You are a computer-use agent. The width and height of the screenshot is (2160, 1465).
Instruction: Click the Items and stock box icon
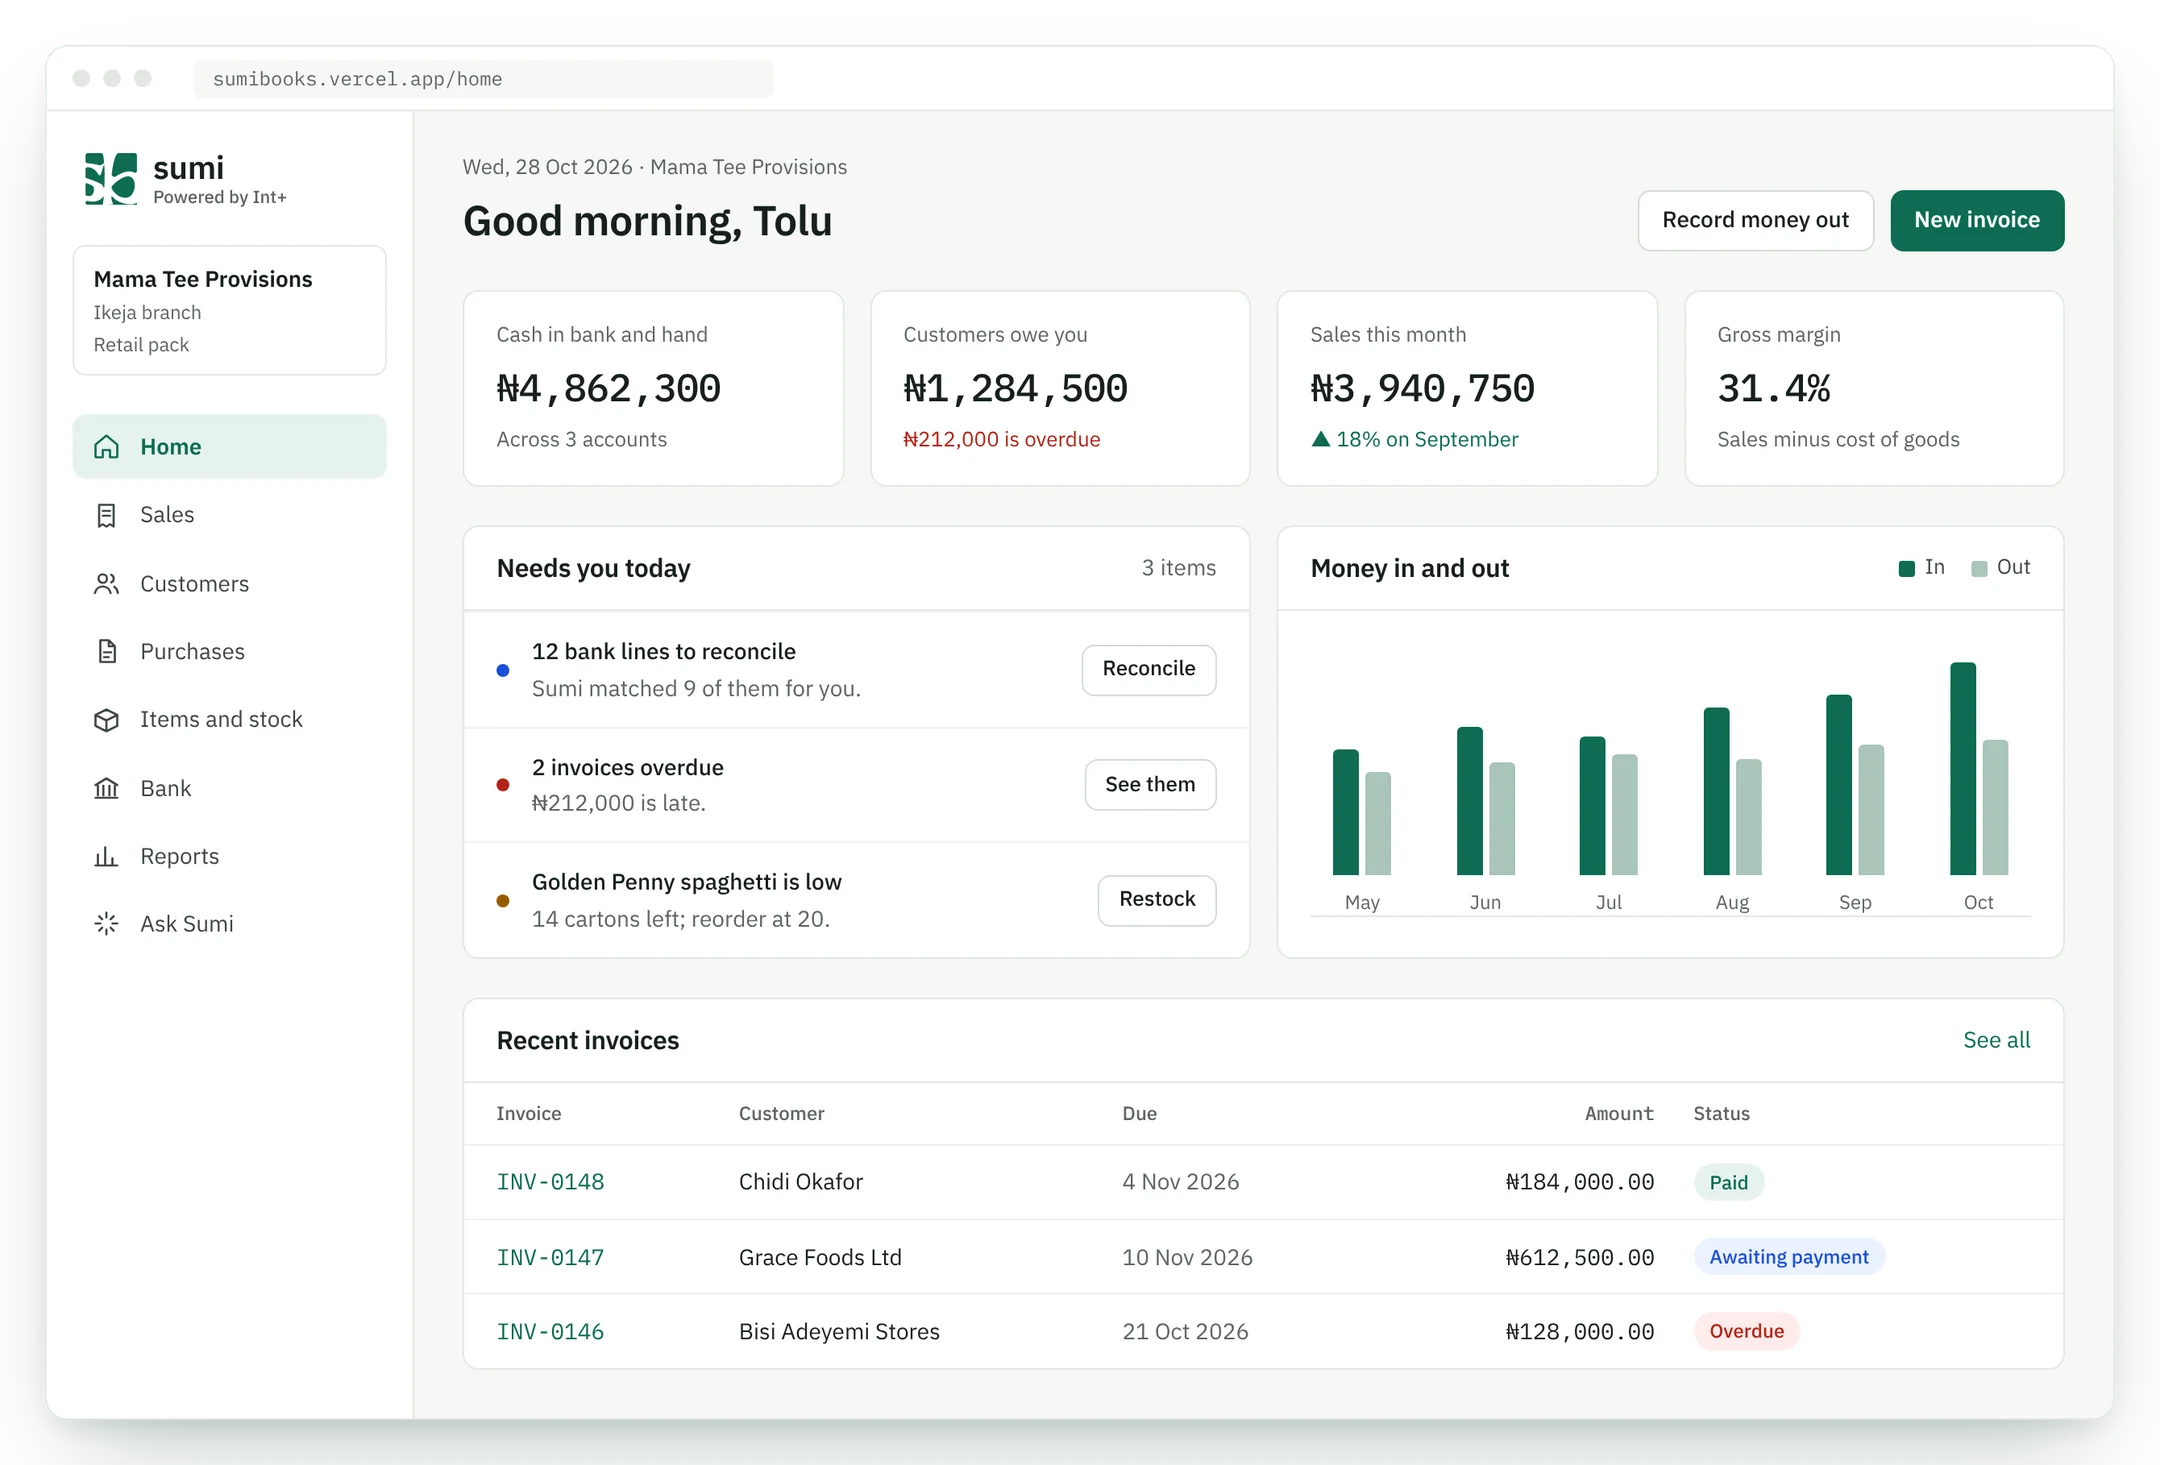(106, 720)
